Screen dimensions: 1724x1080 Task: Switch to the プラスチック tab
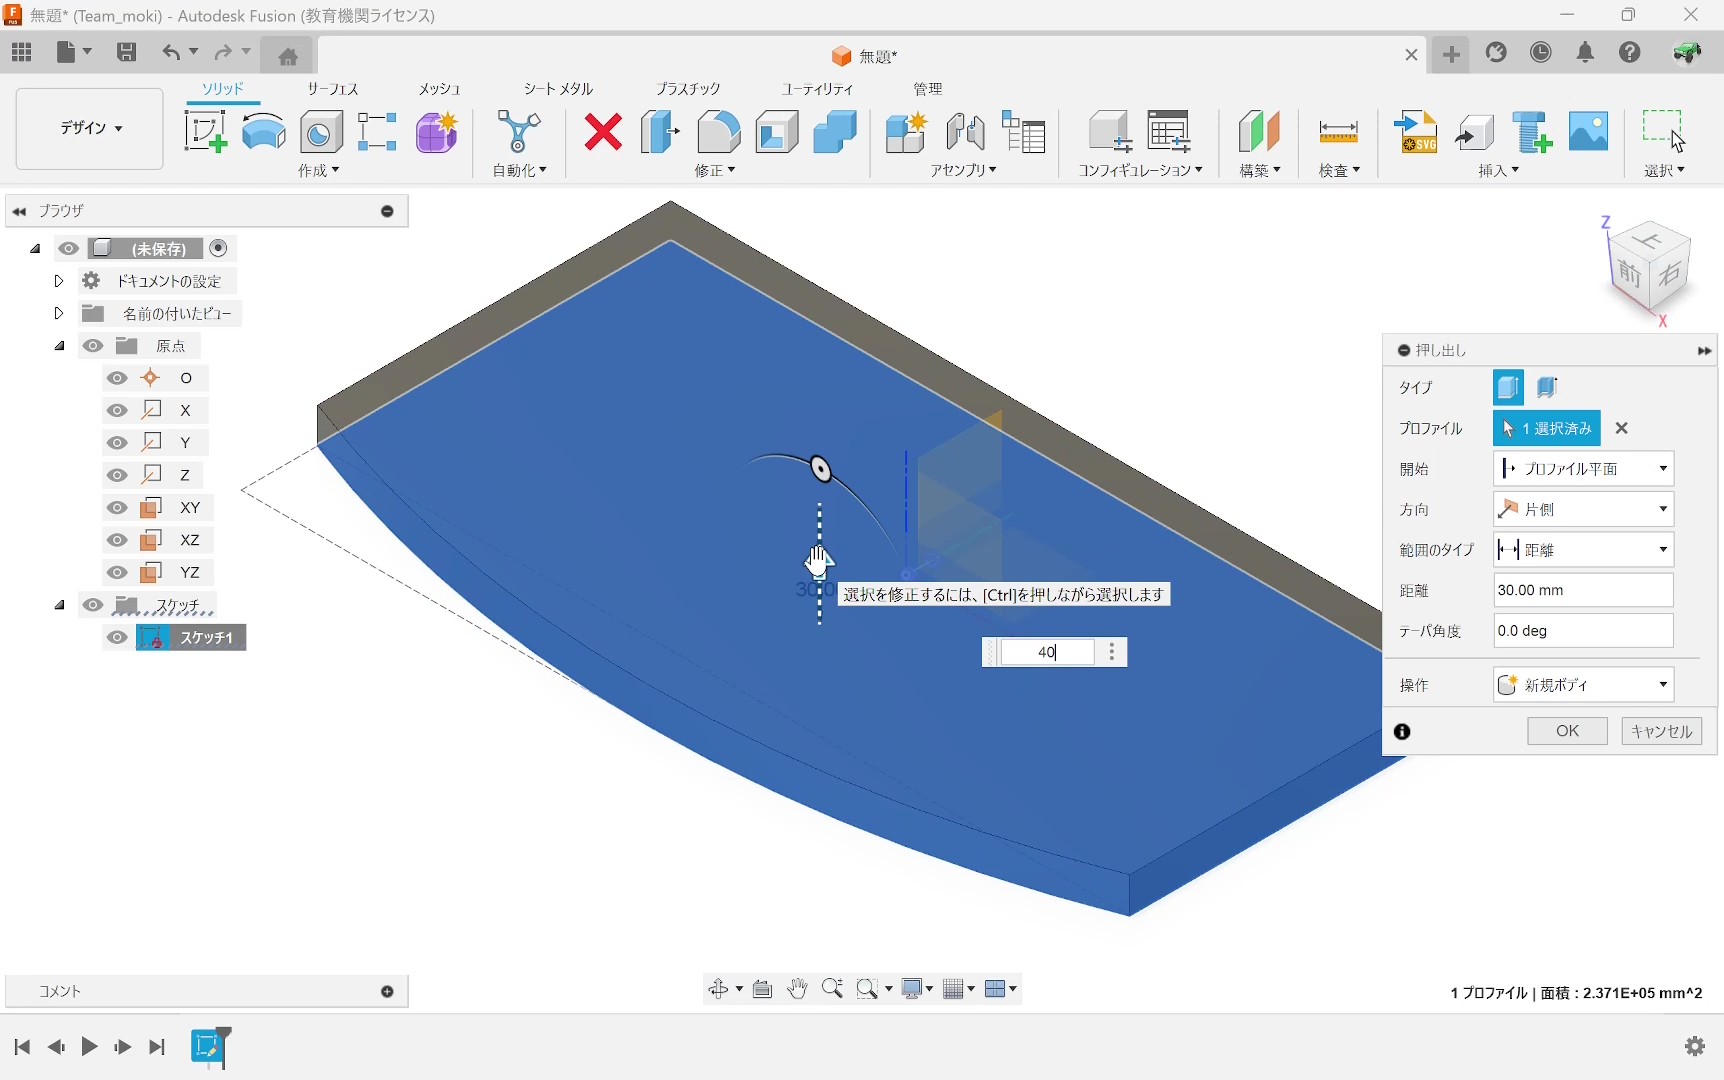click(687, 89)
